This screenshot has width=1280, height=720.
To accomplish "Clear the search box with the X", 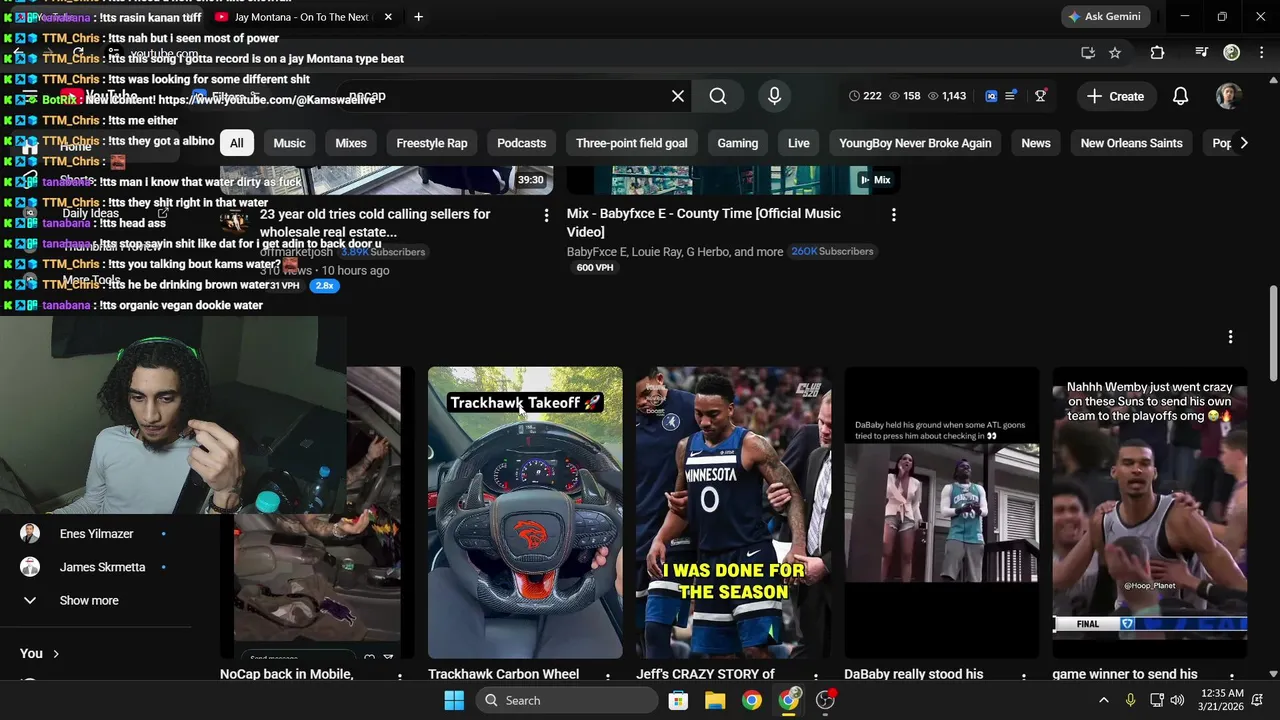I will click(678, 96).
